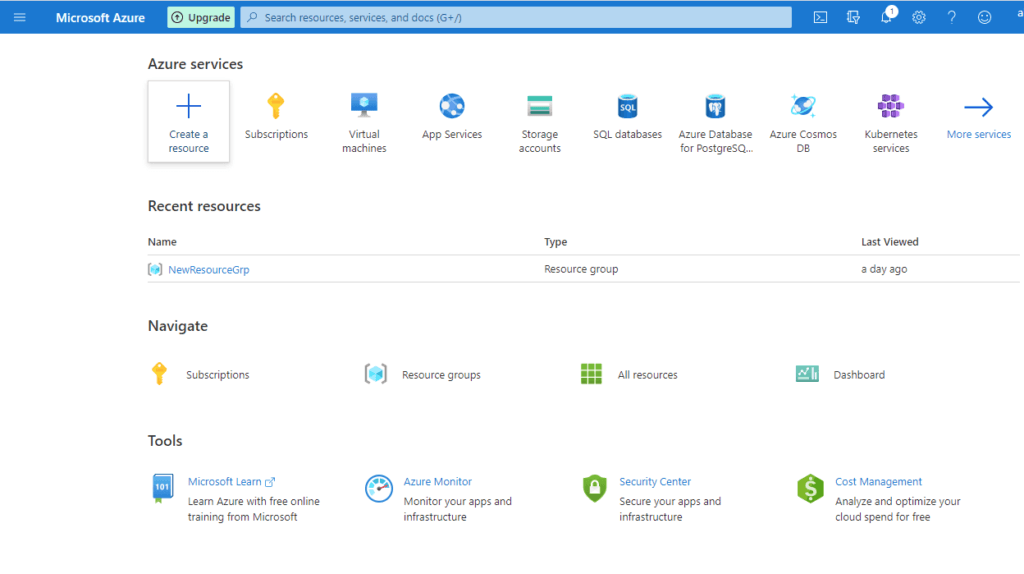This screenshot has width=1024, height=574.
Task: Open Dashboard chart icon
Action: point(807,374)
